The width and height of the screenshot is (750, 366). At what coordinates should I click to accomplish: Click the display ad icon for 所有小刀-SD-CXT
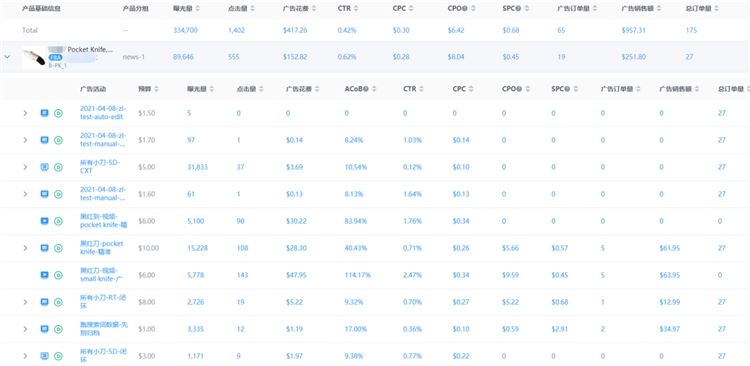point(44,167)
